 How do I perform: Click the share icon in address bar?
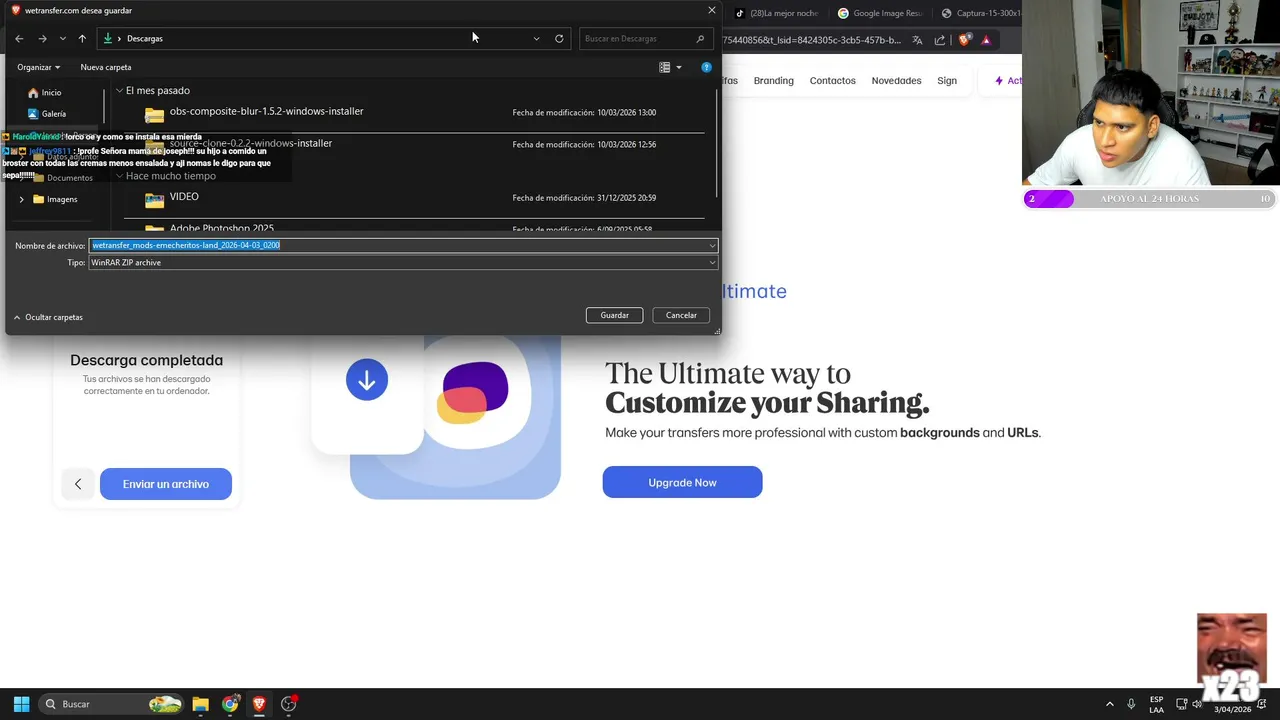(940, 40)
